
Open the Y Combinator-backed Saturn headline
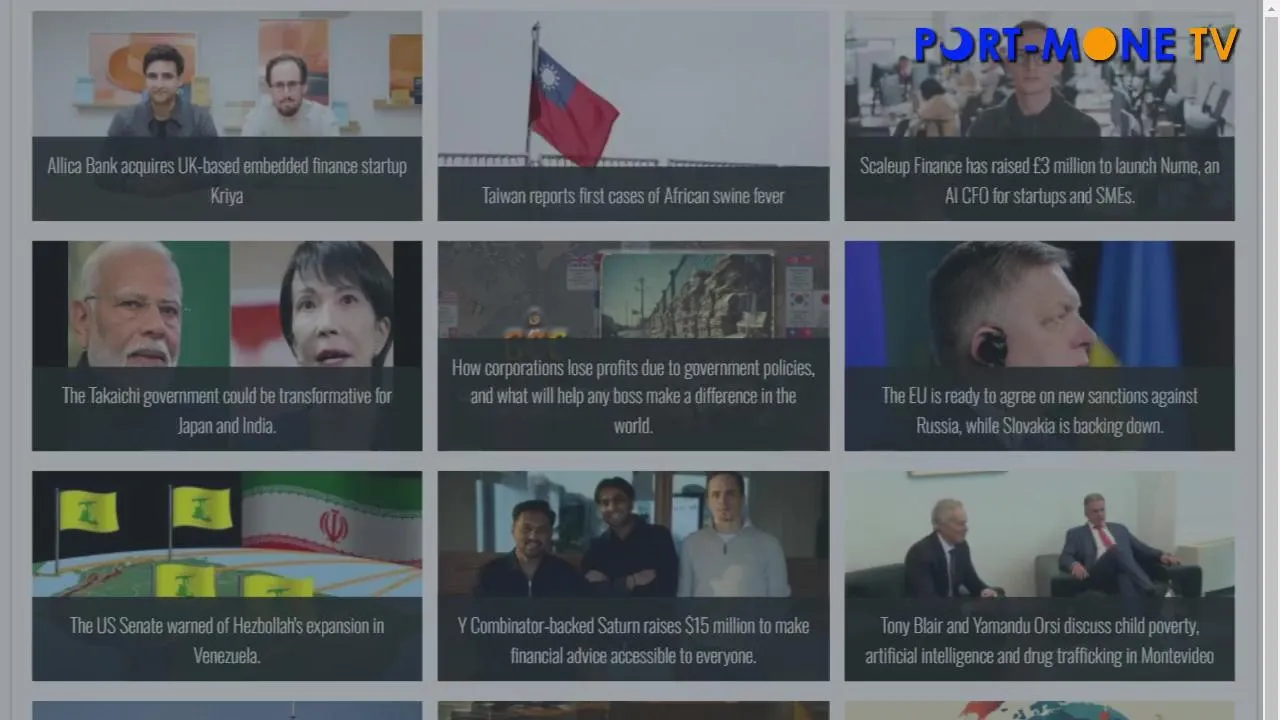(633, 640)
